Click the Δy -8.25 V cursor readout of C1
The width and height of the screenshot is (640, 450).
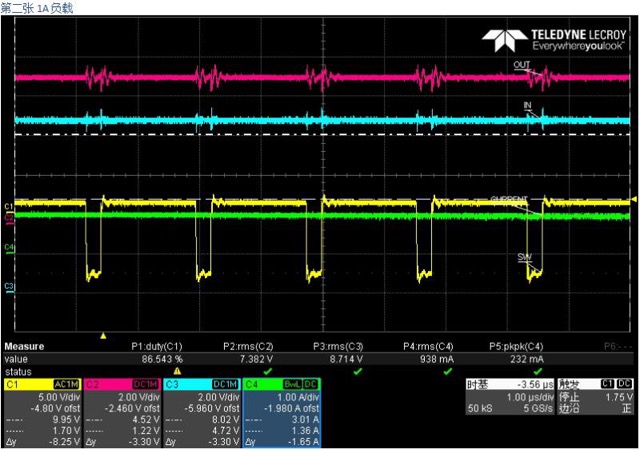coord(42,442)
